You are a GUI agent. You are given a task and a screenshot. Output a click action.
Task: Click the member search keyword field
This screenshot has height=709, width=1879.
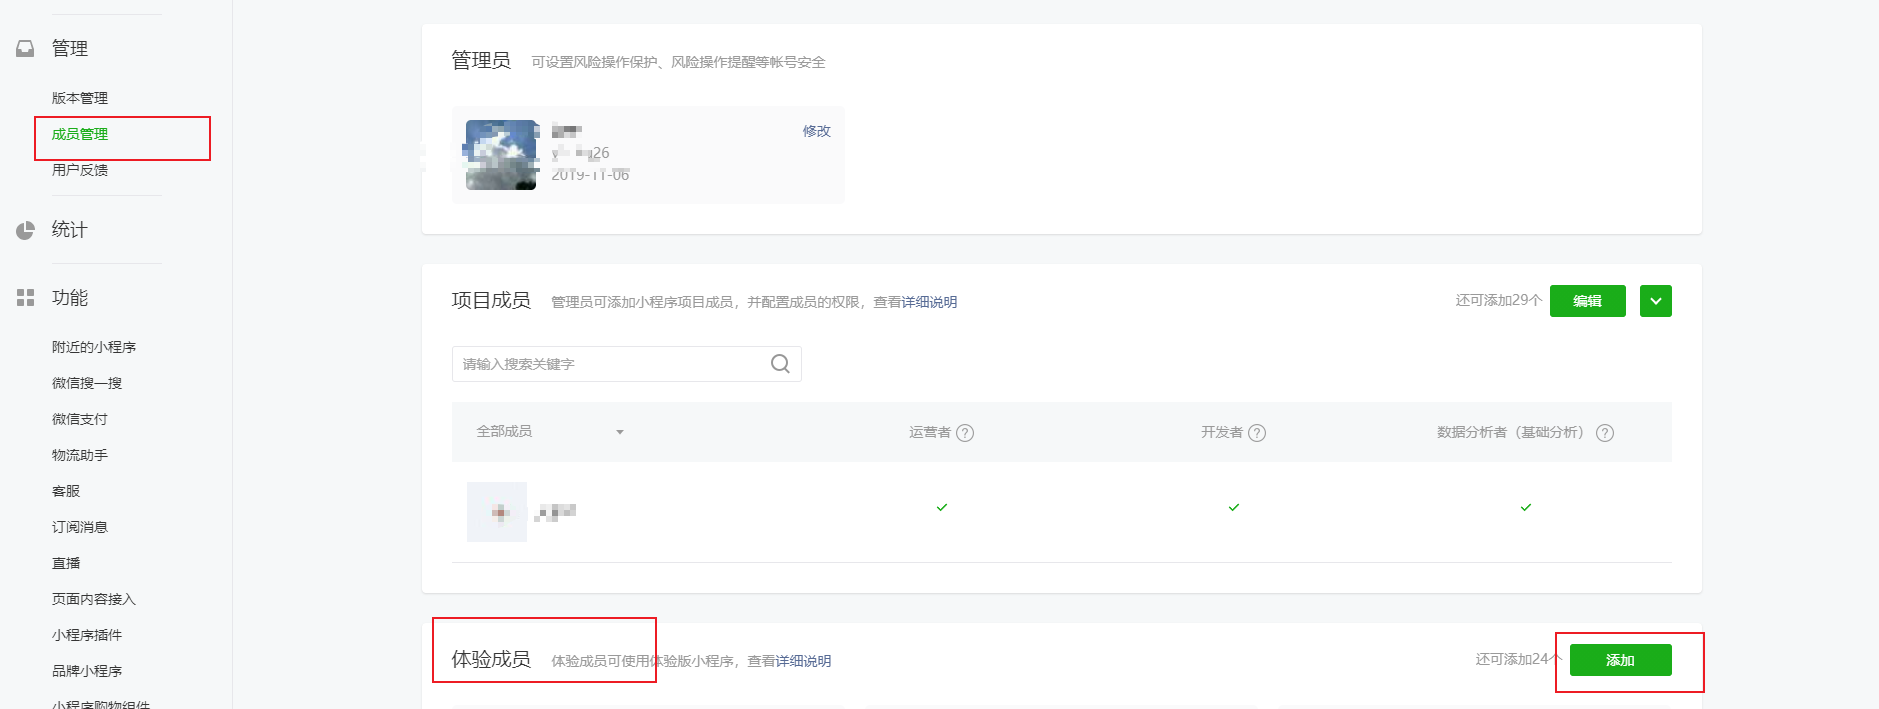tap(627, 364)
